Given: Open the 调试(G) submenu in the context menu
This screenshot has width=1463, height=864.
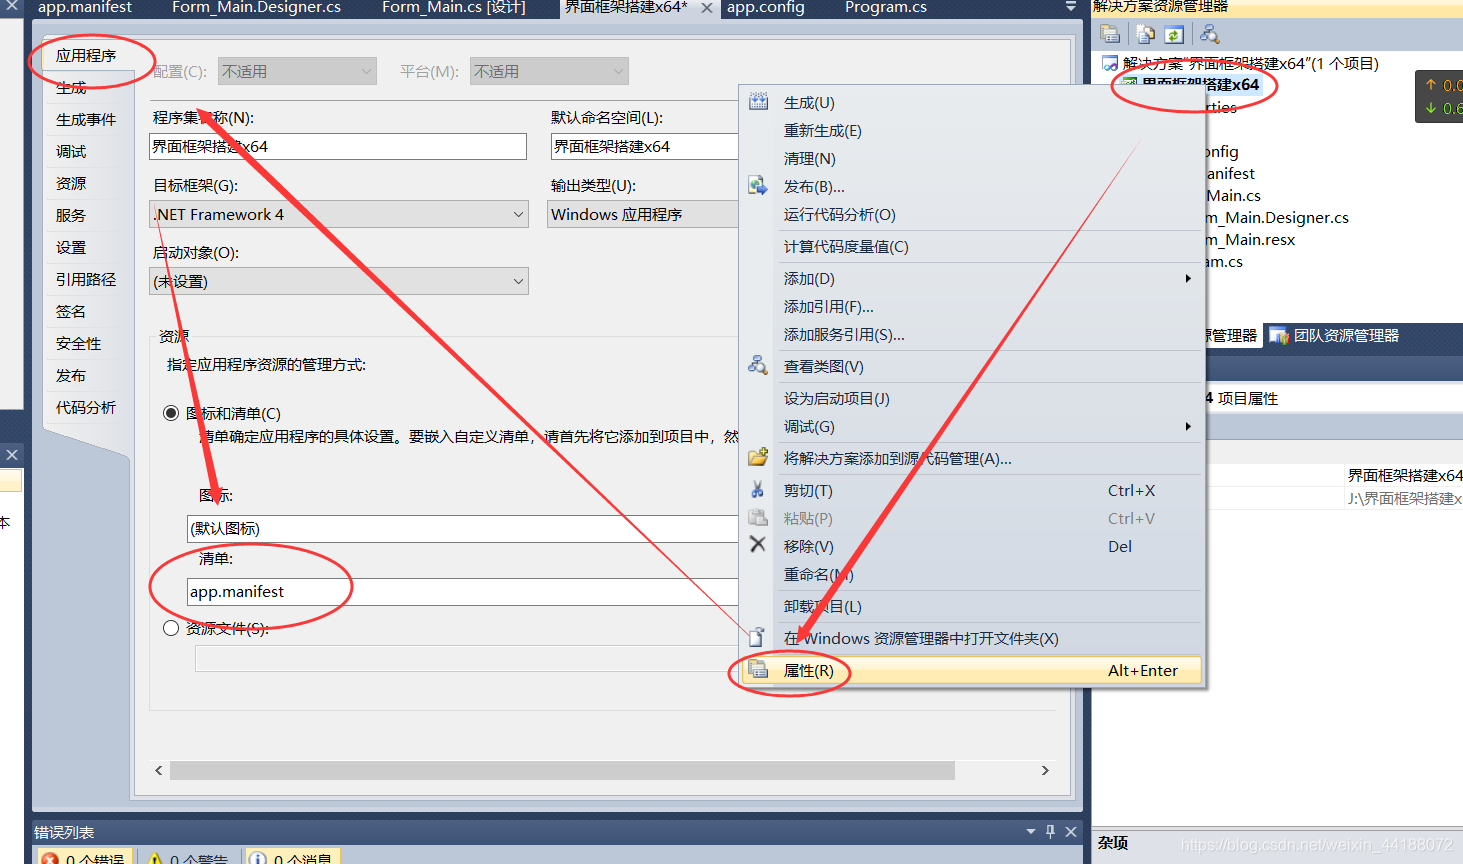Looking at the screenshot, I should pyautogui.click(x=970, y=427).
